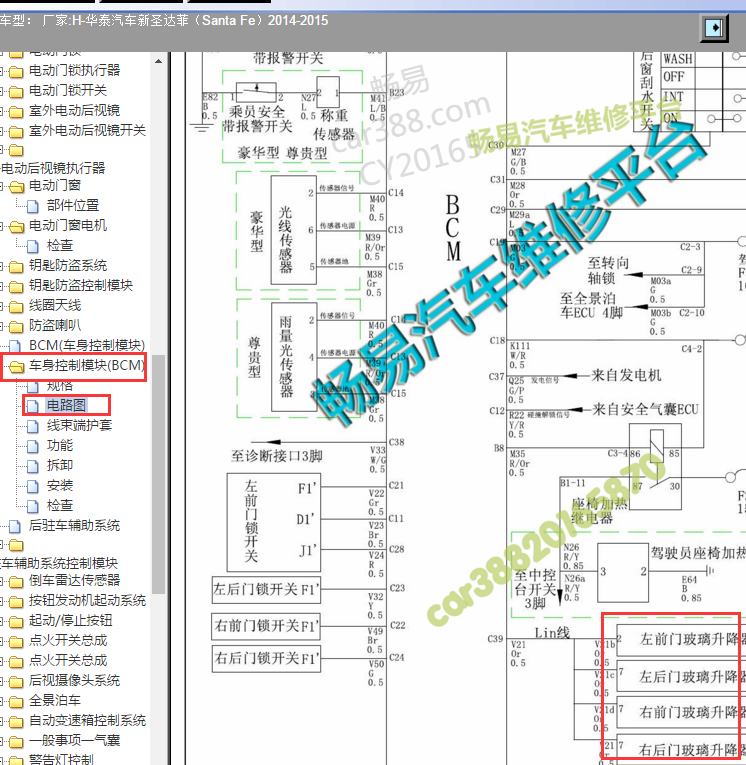Click the 来自安全气囊ECU label
Viewport: 746px width, 765px height.
645,409
